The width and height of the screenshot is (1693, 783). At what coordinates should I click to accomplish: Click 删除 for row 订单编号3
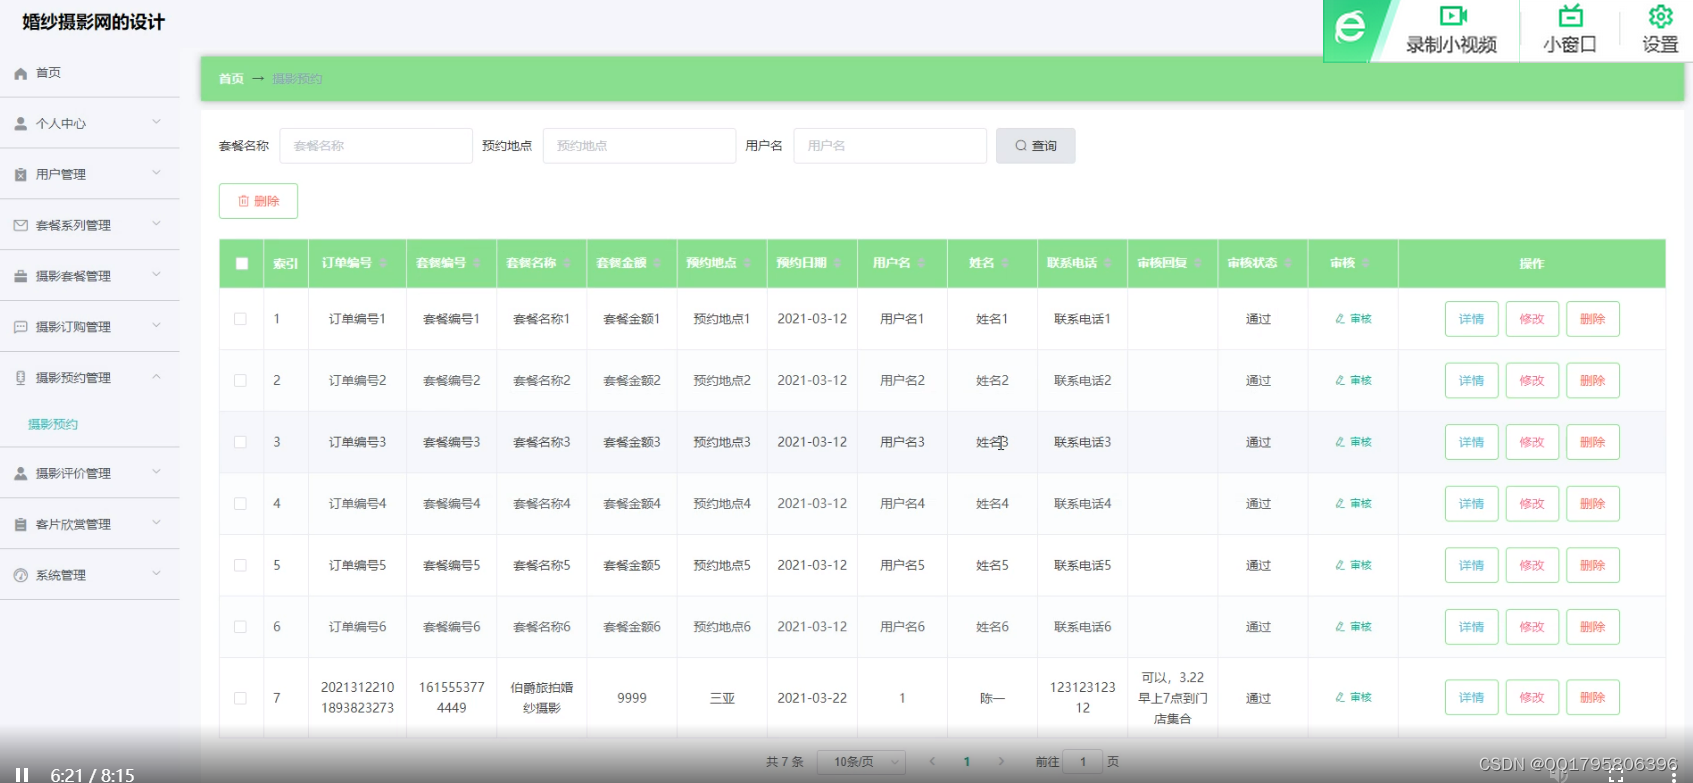coord(1592,442)
